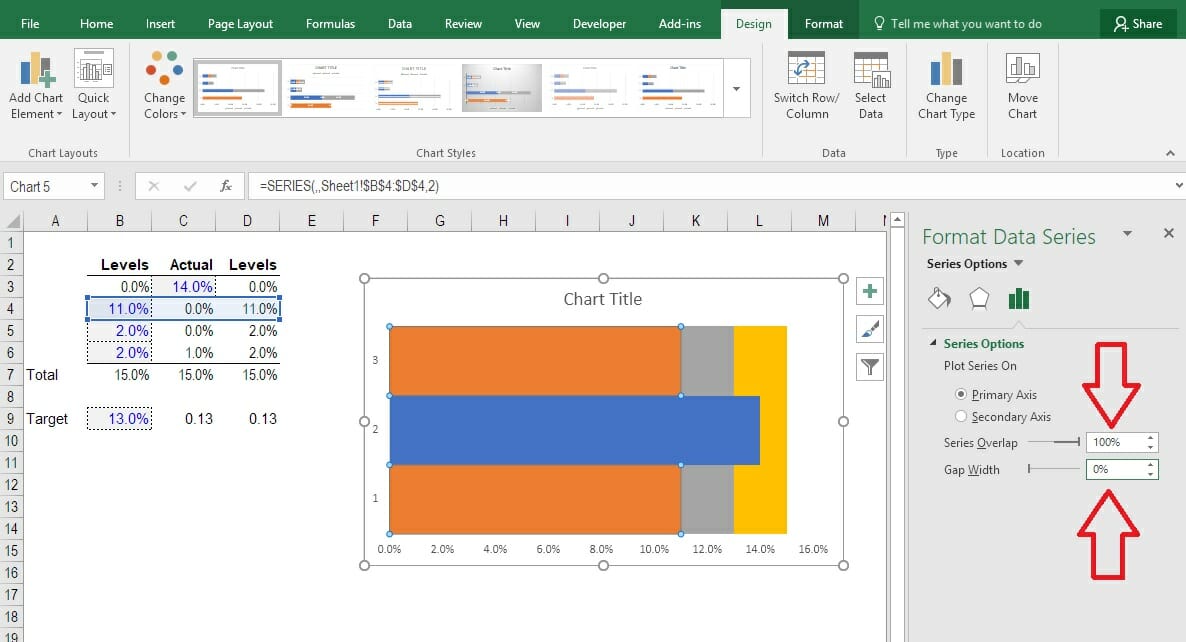This screenshot has width=1186, height=642.
Task: Click the Change Colors palette icon
Action: [x=164, y=69]
